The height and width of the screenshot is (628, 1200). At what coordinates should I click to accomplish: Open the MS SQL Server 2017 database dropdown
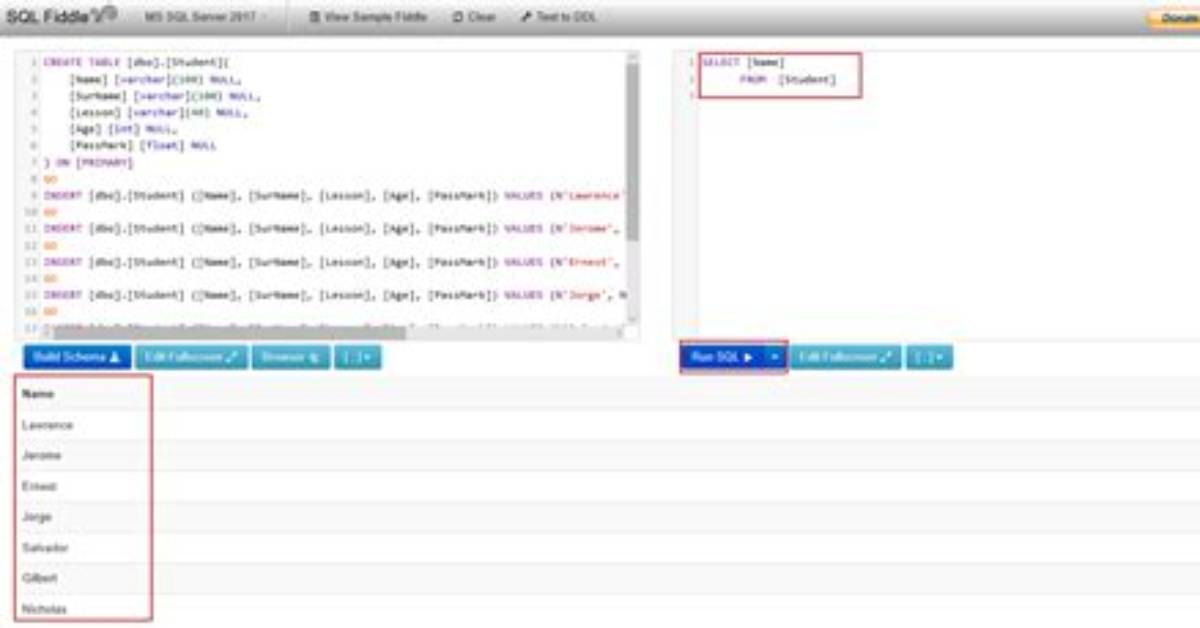(x=205, y=17)
